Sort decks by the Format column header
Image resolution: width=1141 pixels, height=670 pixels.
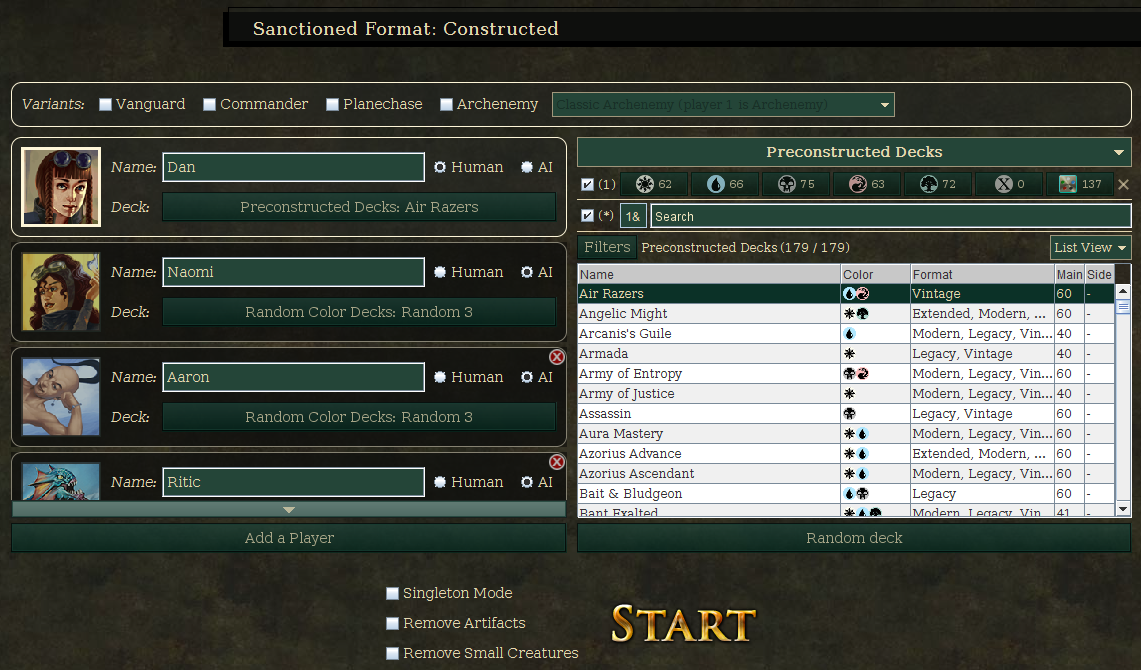point(981,274)
